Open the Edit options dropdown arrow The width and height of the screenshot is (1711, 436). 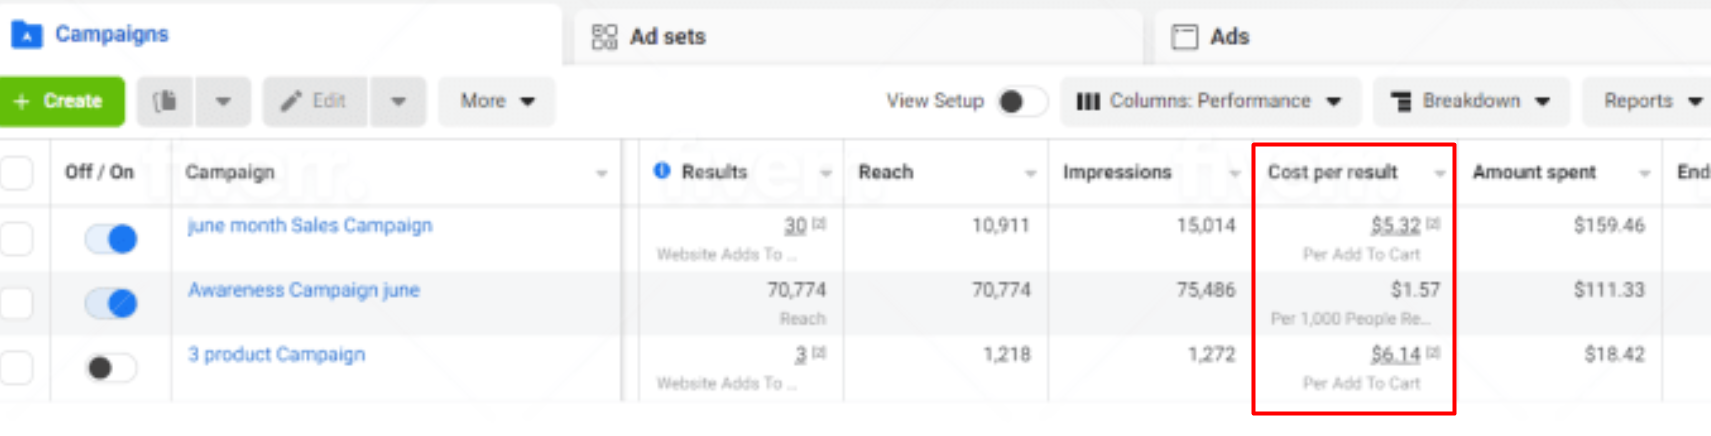click(x=398, y=101)
